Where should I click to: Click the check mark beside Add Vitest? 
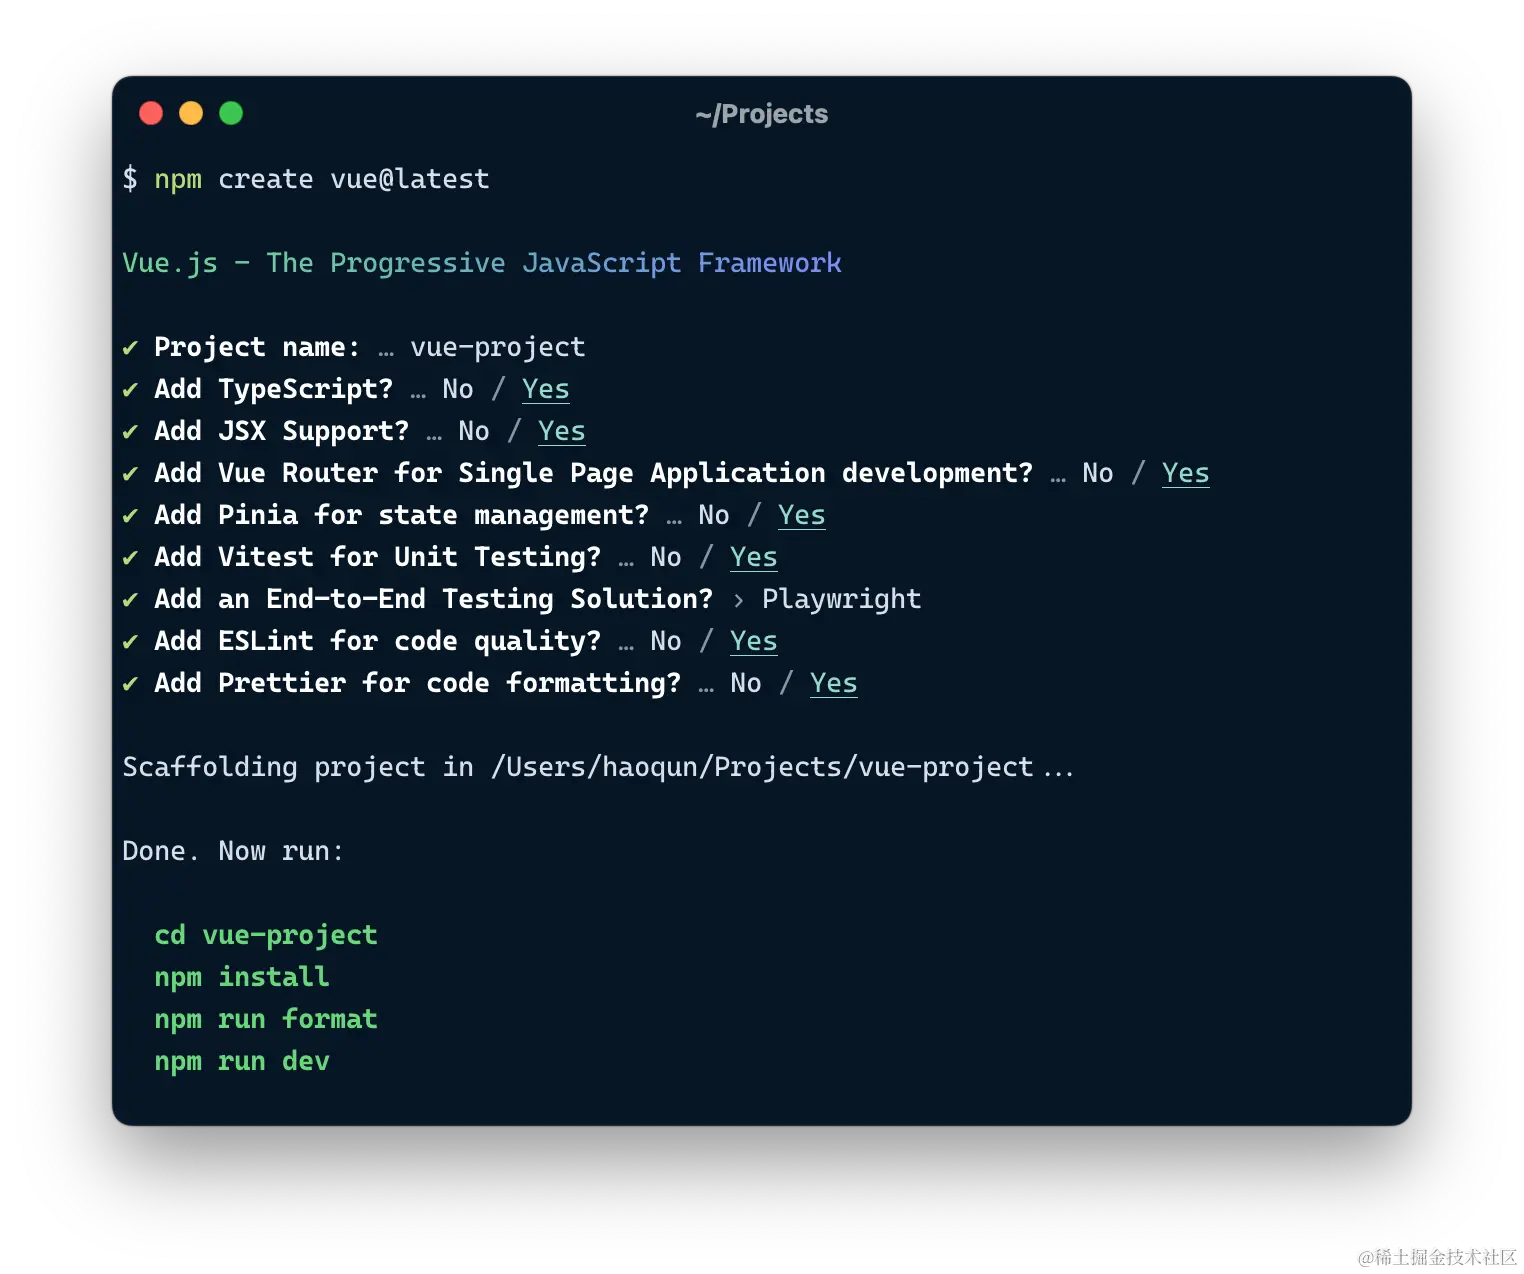click(130, 558)
